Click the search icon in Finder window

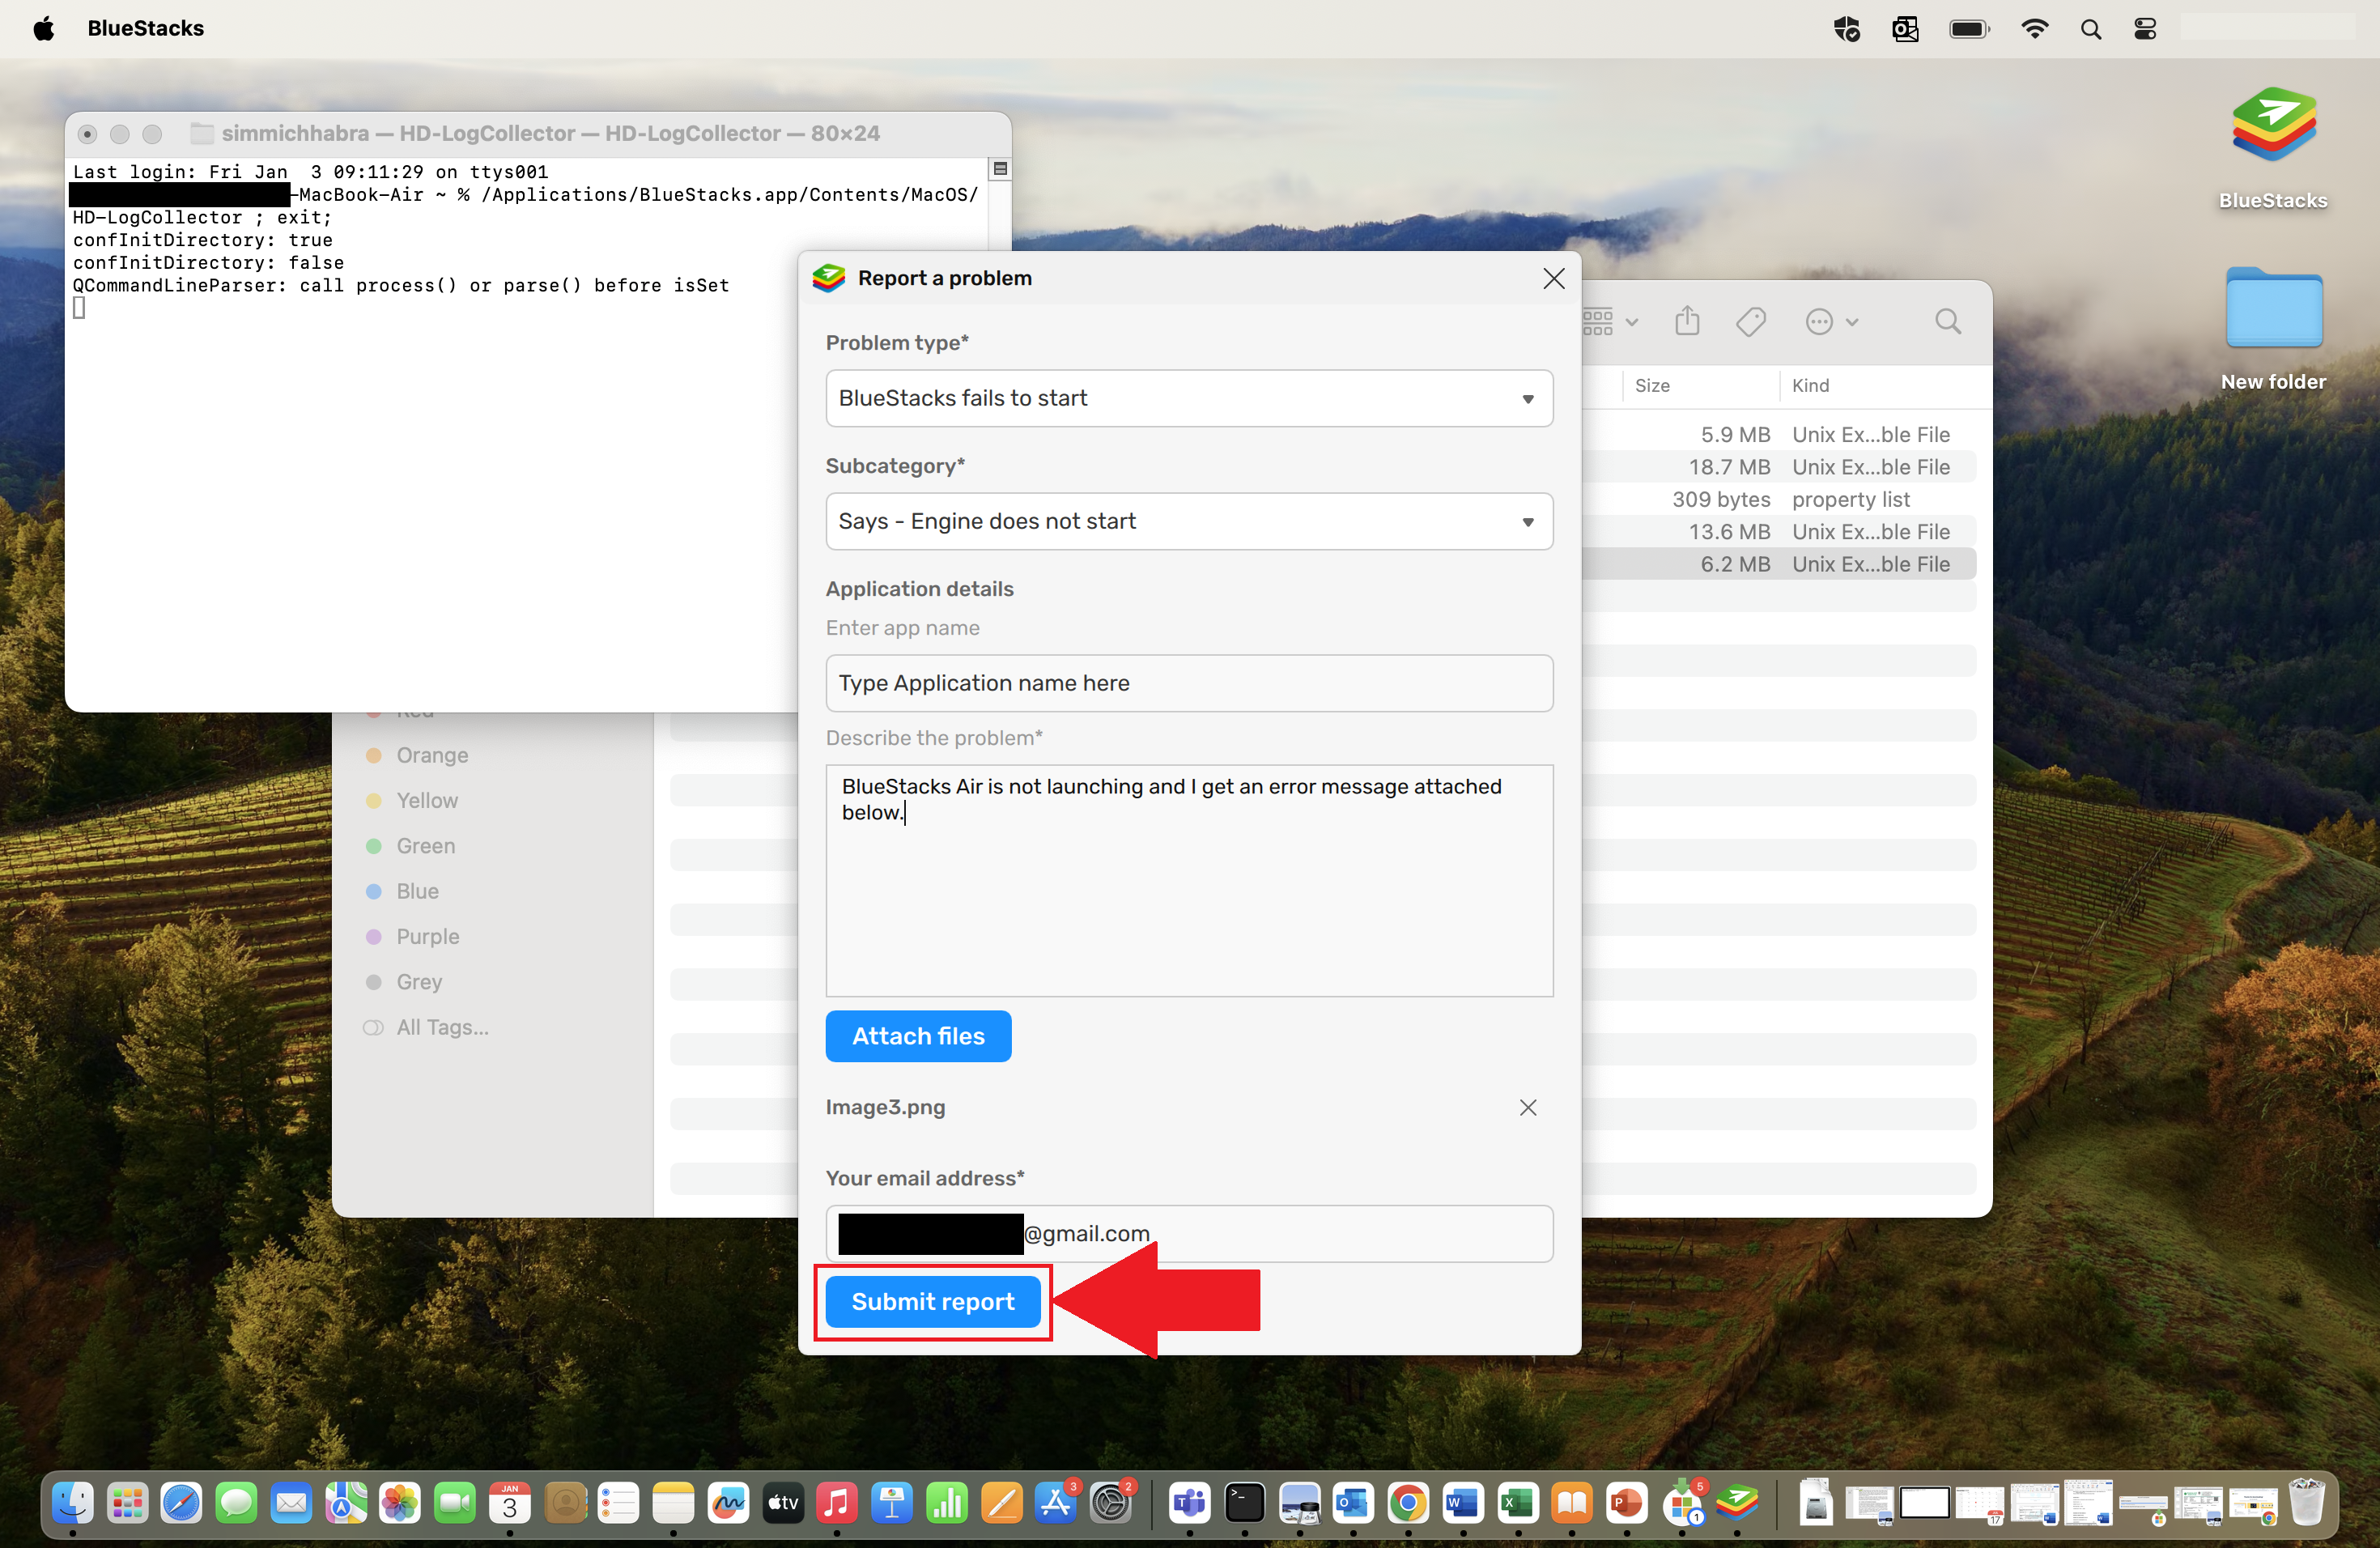(1947, 322)
